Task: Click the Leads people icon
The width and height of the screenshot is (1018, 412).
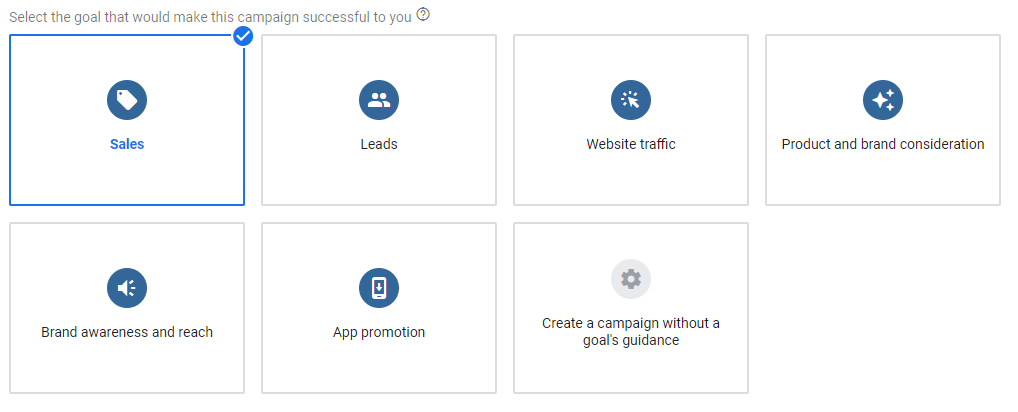Action: click(x=379, y=100)
